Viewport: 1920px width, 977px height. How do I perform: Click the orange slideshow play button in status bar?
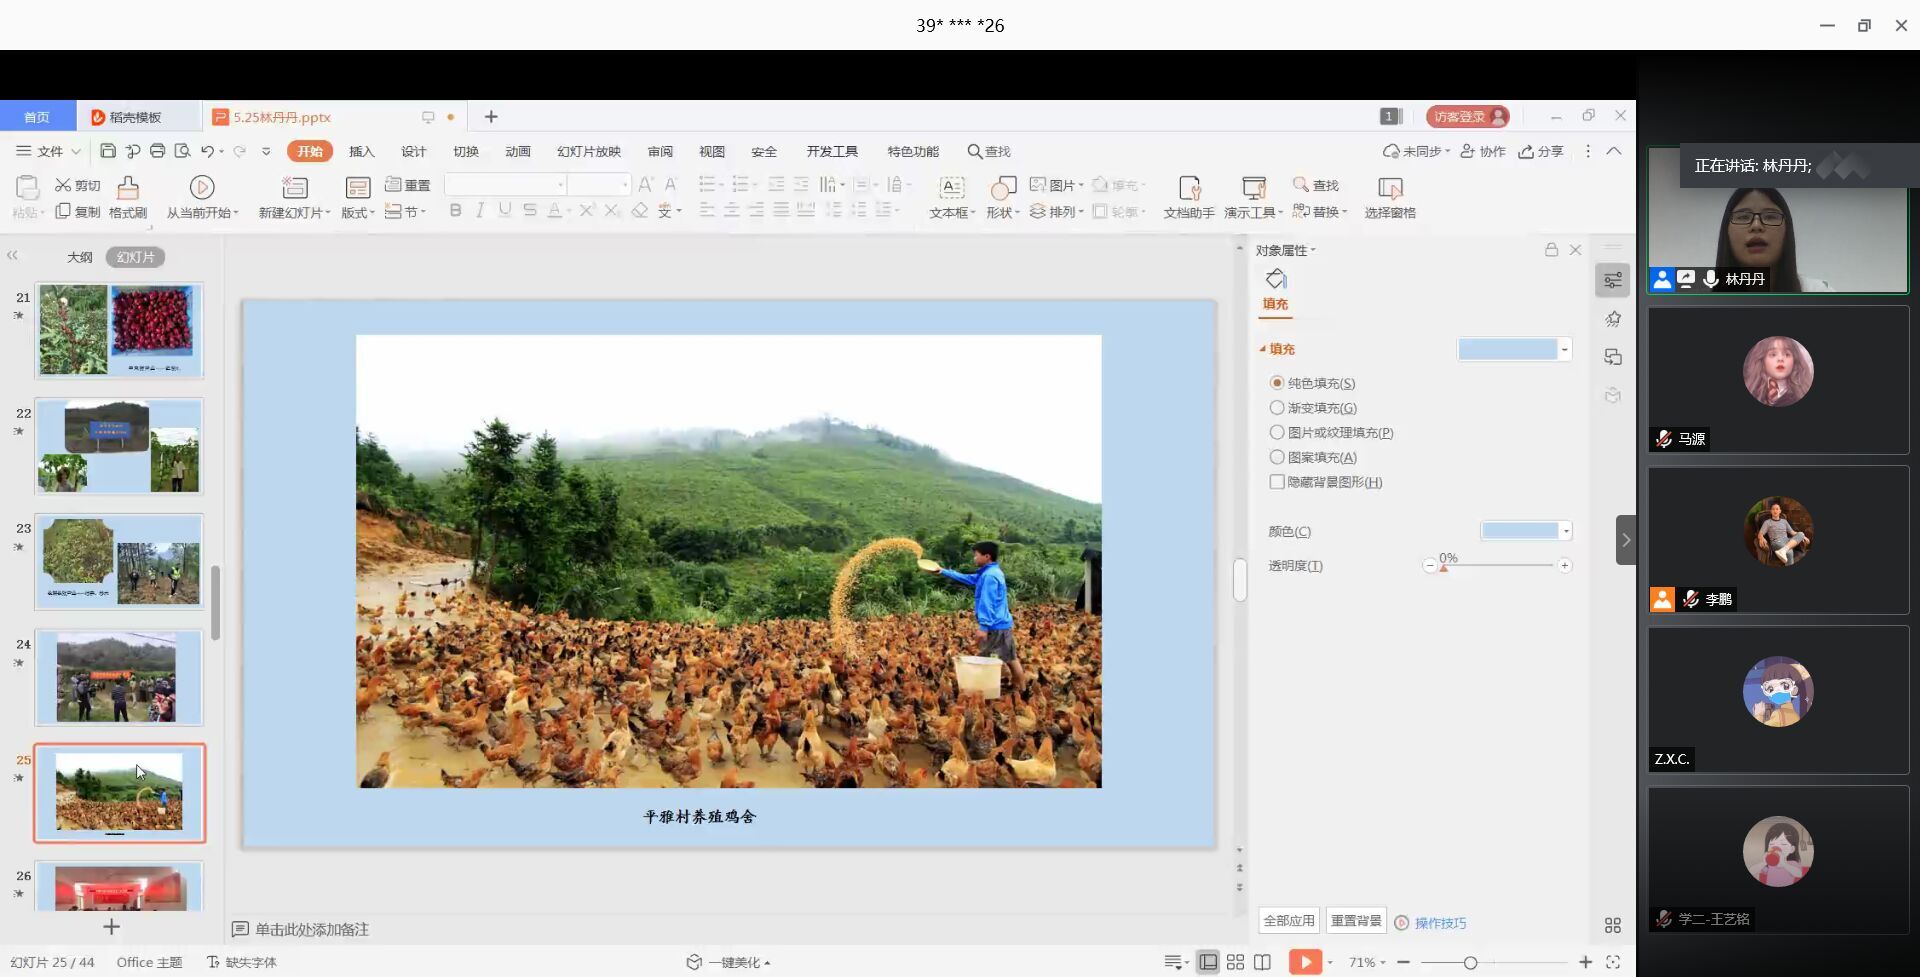tap(1305, 962)
